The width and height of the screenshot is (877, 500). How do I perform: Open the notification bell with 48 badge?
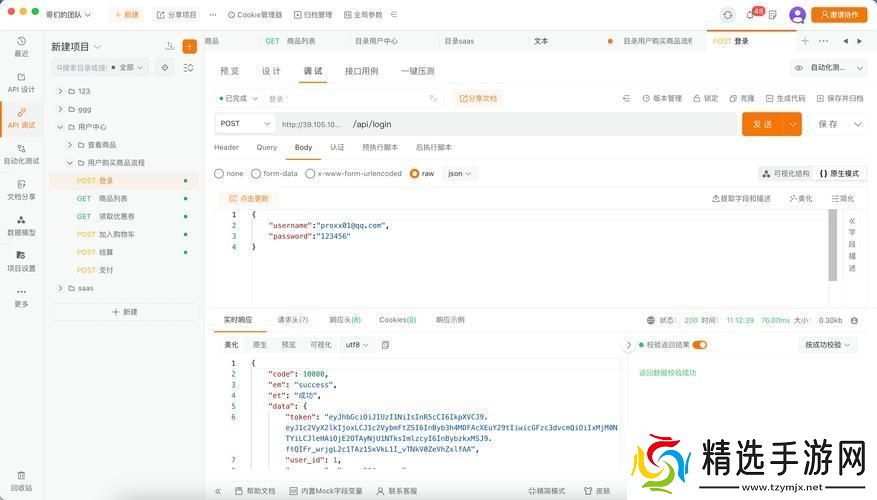point(751,15)
